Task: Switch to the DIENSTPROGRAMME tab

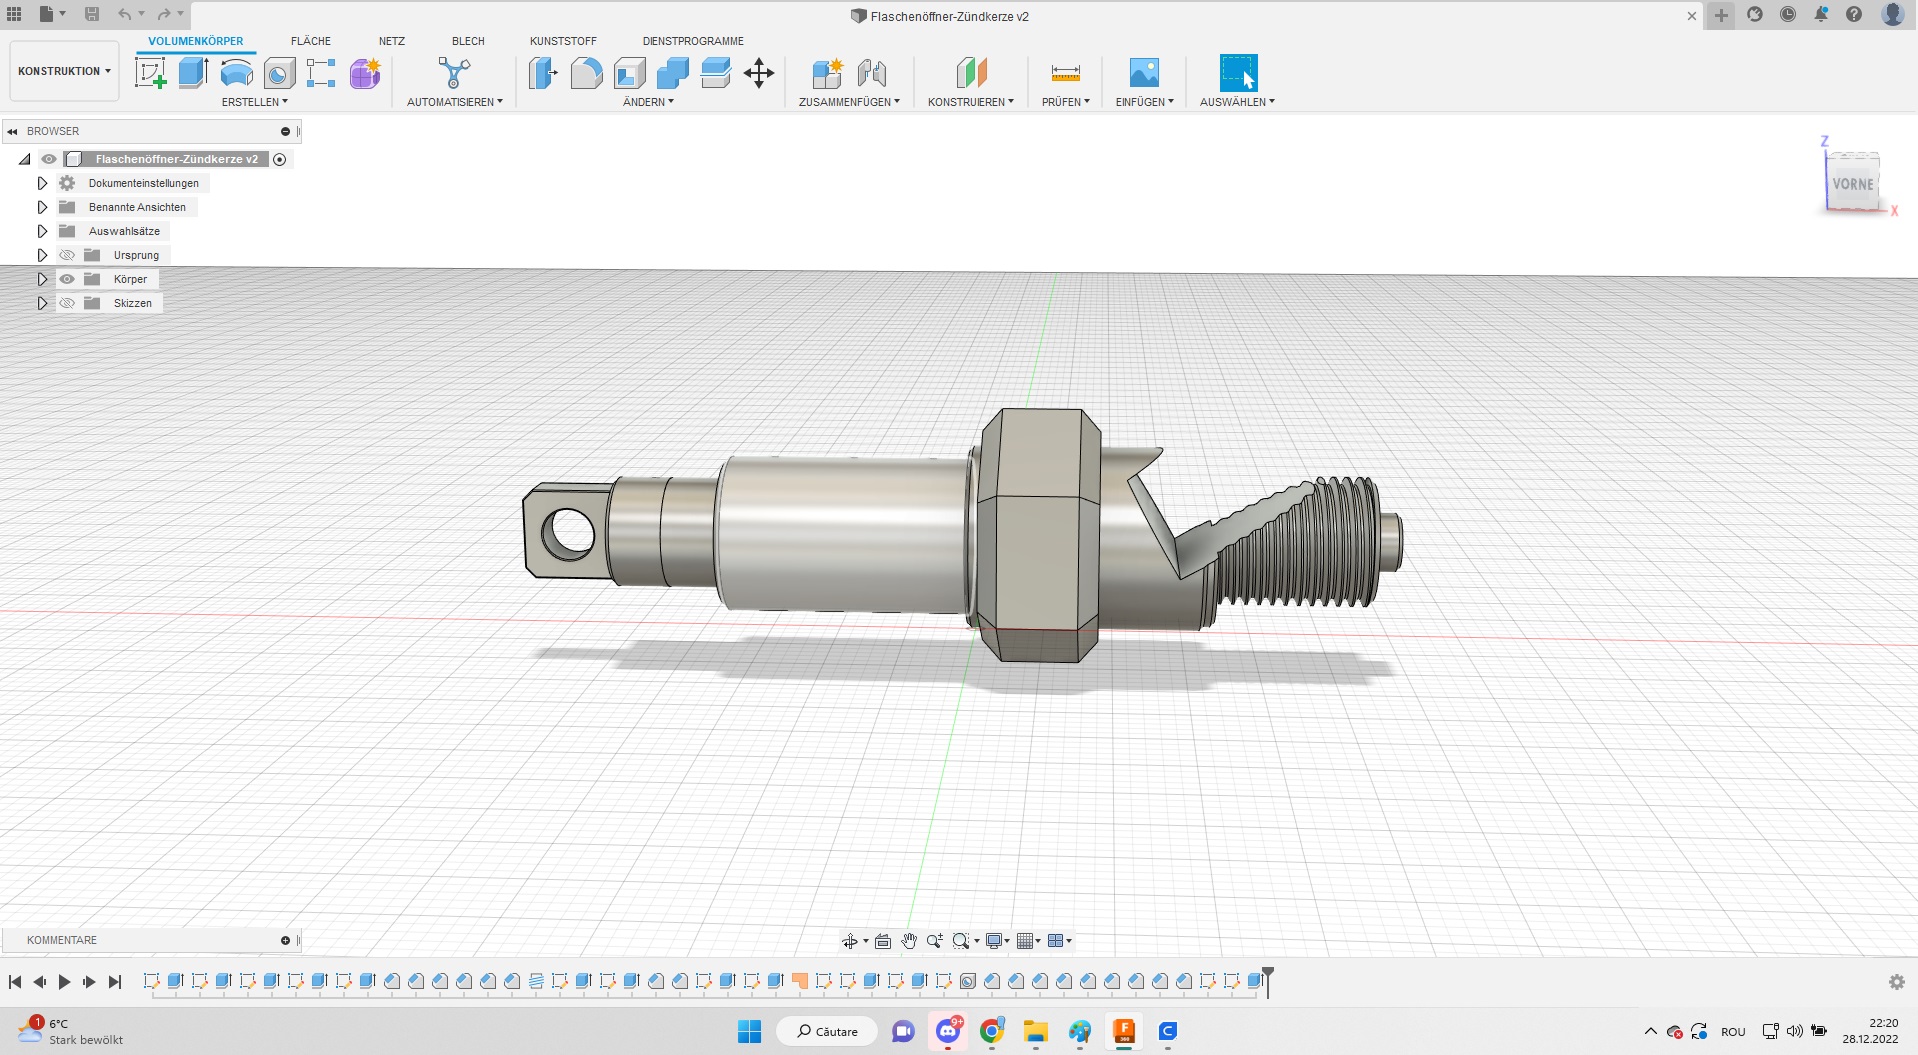Action: (x=693, y=41)
